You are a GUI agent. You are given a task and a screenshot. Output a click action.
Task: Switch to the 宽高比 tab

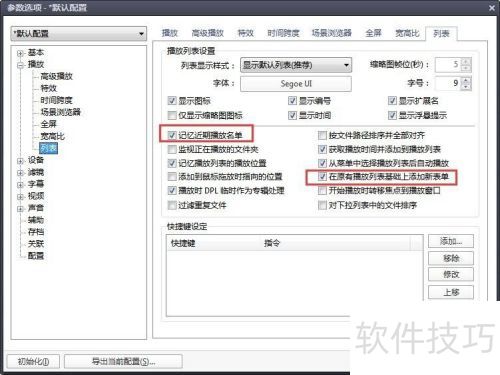point(407,33)
